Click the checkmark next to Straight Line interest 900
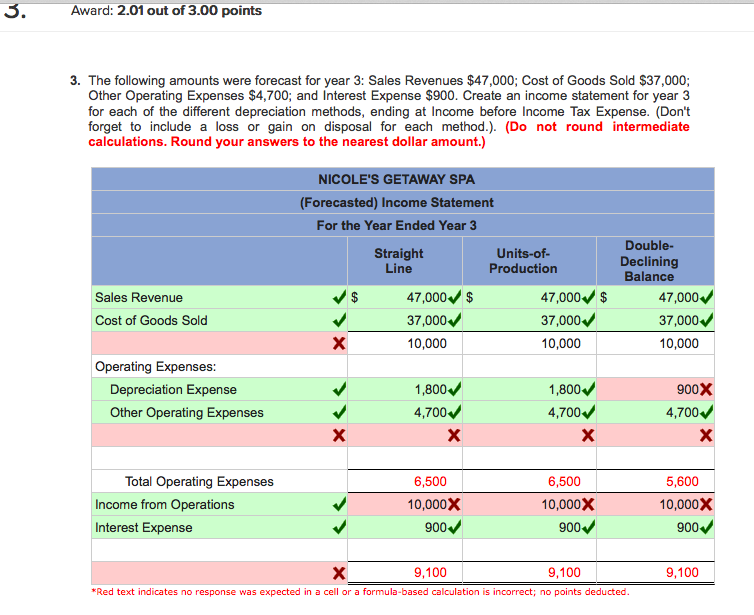Screen dimensions: 754x615 click(454, 527)
